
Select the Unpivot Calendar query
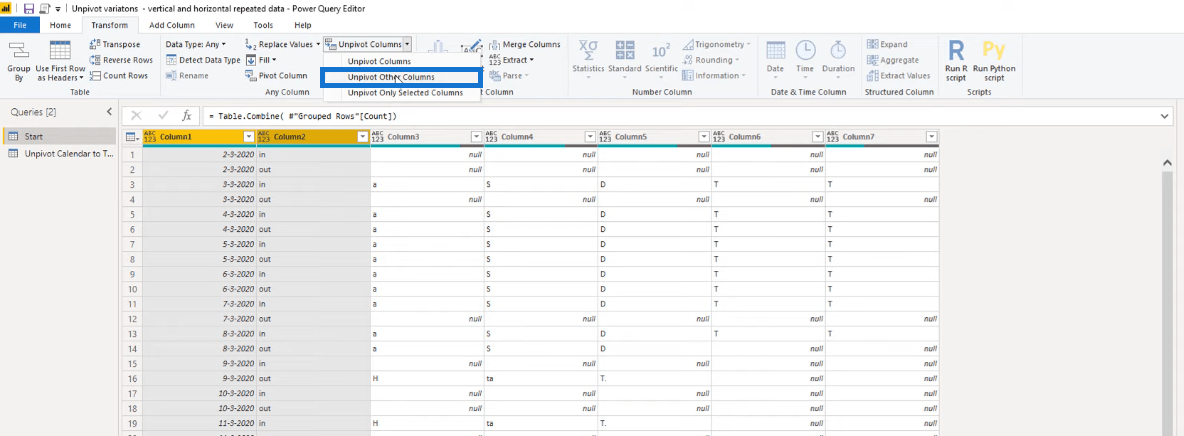[x=58, y=153]
